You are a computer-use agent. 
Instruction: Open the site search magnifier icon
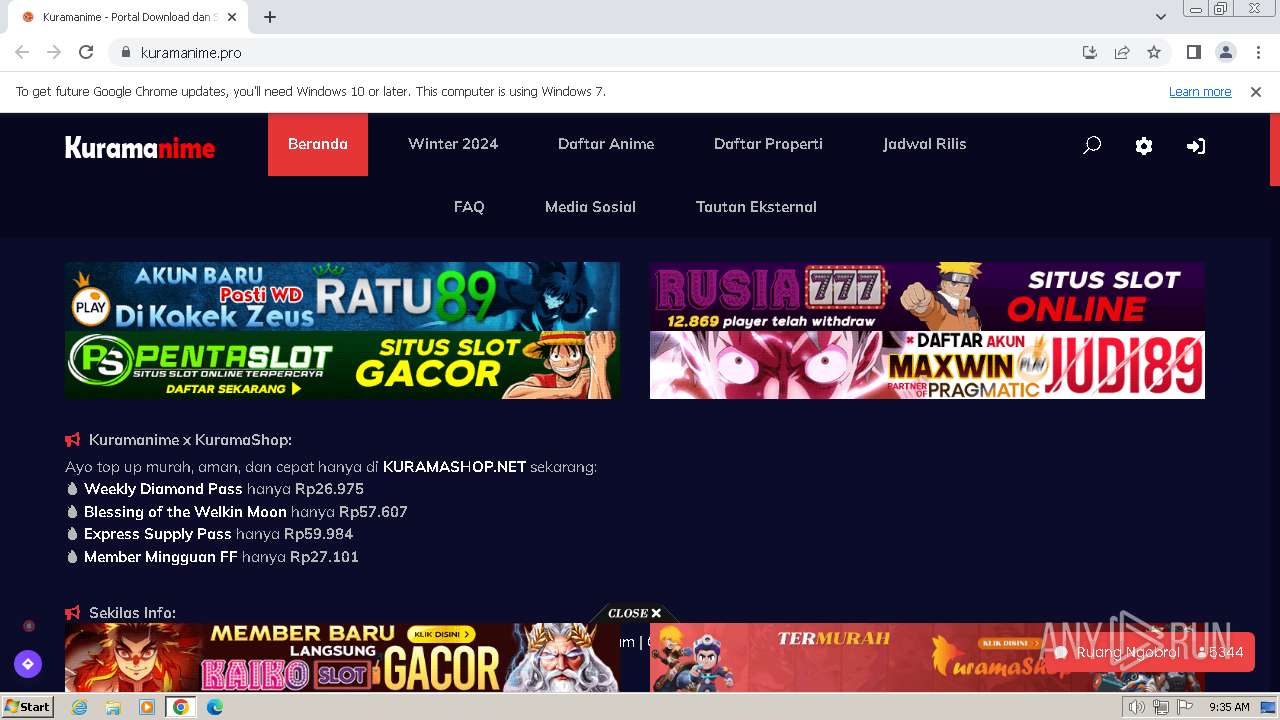pos(1092,145)
